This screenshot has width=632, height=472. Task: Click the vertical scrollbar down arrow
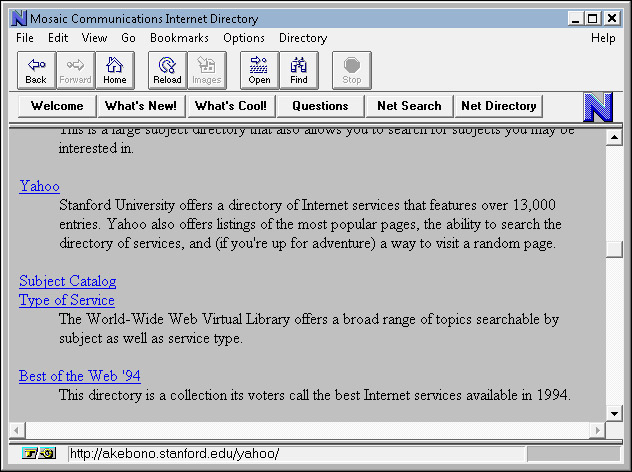(614, 414)
